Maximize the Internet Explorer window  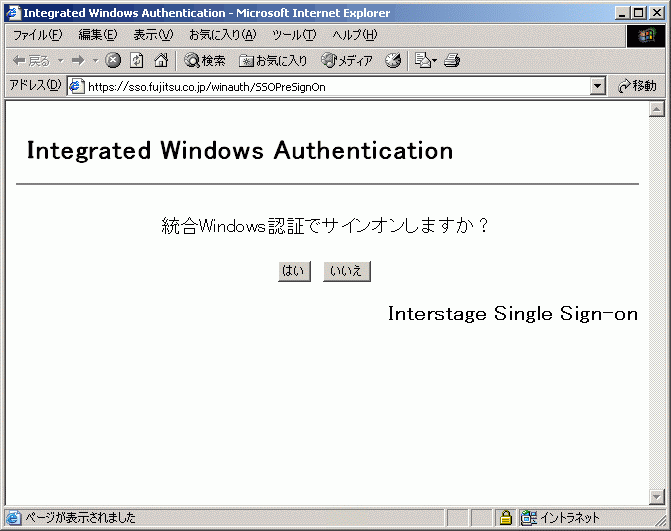(x=638, y=13)
